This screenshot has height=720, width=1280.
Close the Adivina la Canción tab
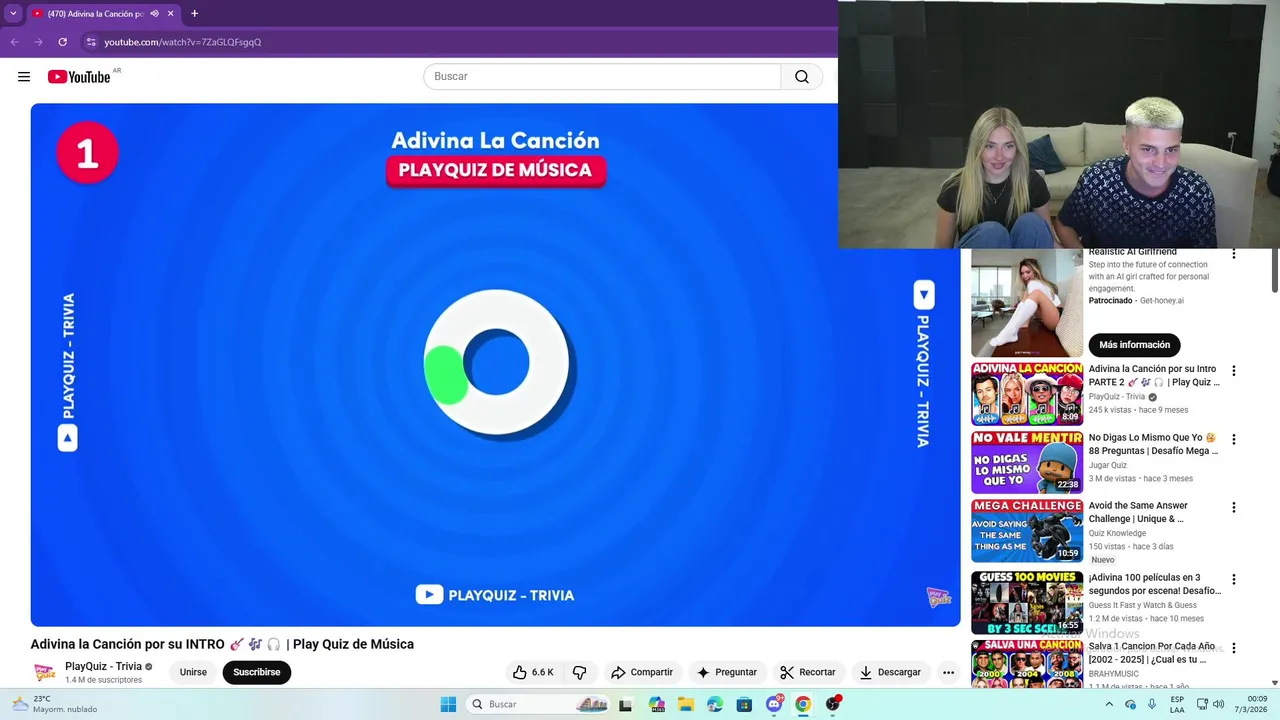pyautogui.click(x=170, y=14)
